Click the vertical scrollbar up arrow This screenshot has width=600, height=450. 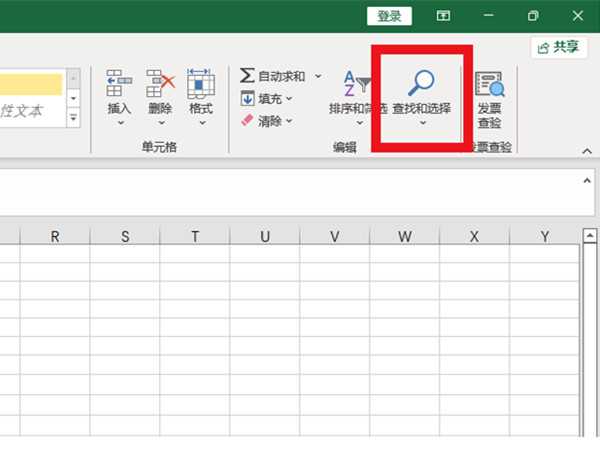pyautogui.click(x=590, y=236)
